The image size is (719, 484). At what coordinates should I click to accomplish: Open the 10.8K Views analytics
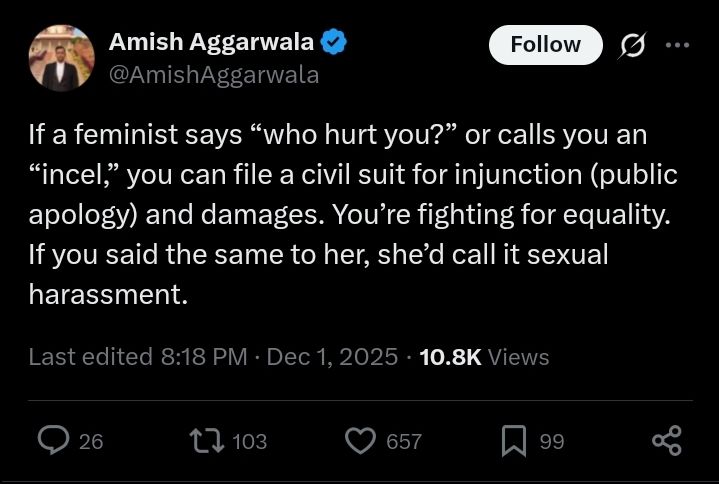click(484, 356)
